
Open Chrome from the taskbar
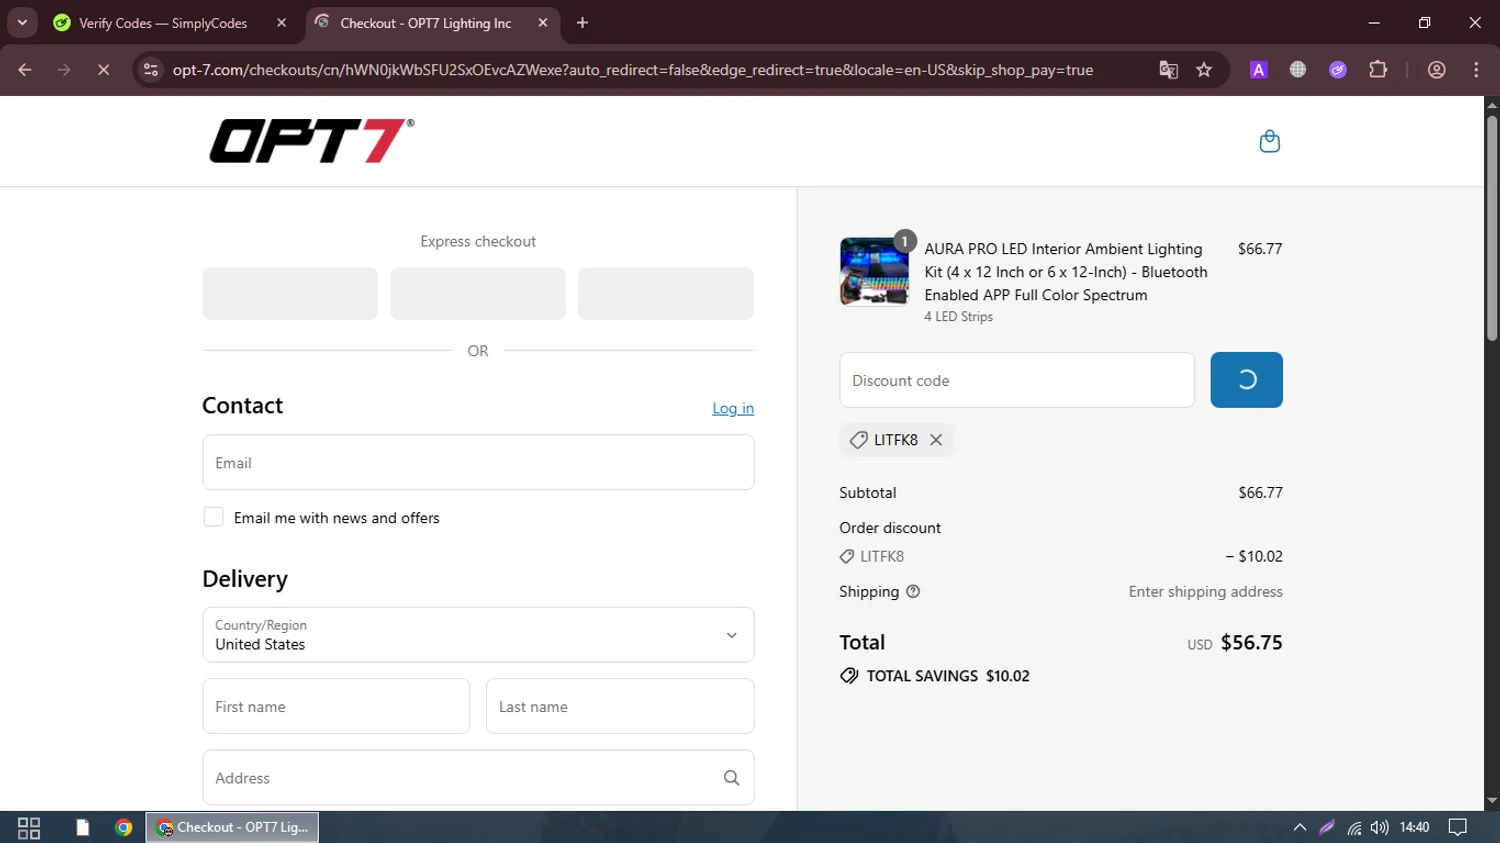tap(123, 828)
